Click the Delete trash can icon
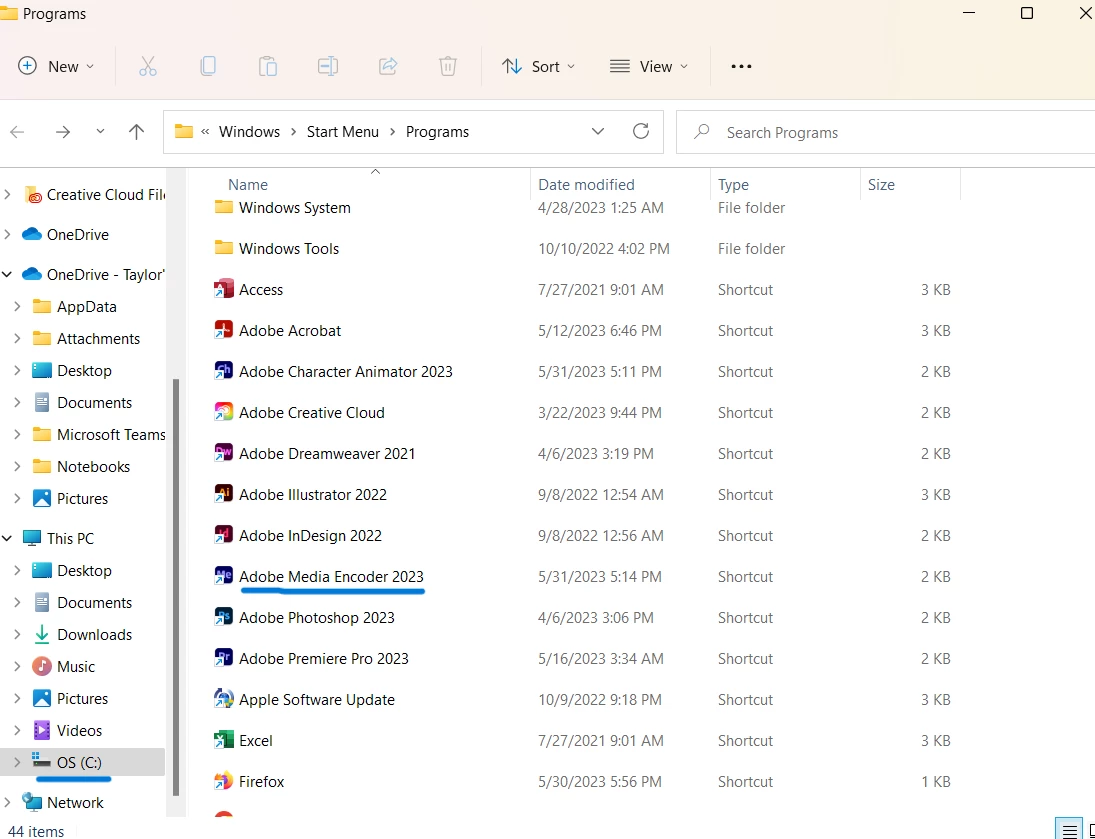Image resolution: width=1095 pixels, height=839 pixels. (448, 66)
